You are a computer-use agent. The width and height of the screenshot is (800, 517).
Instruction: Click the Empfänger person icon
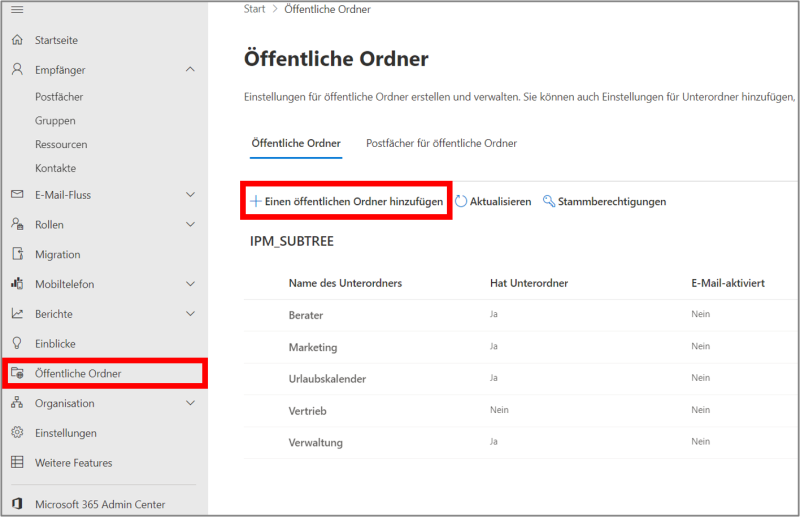17,69
